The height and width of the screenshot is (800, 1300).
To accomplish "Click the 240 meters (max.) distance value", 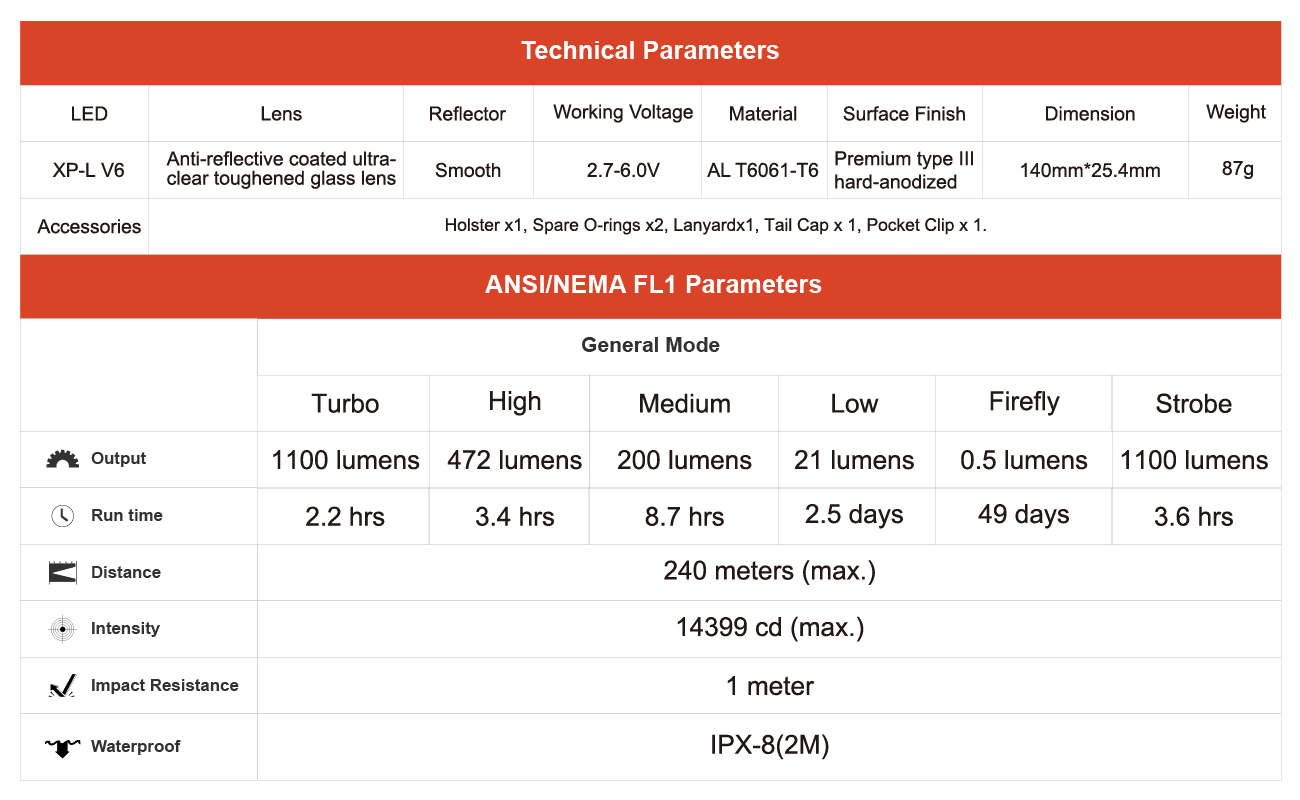I will point(769,571).
